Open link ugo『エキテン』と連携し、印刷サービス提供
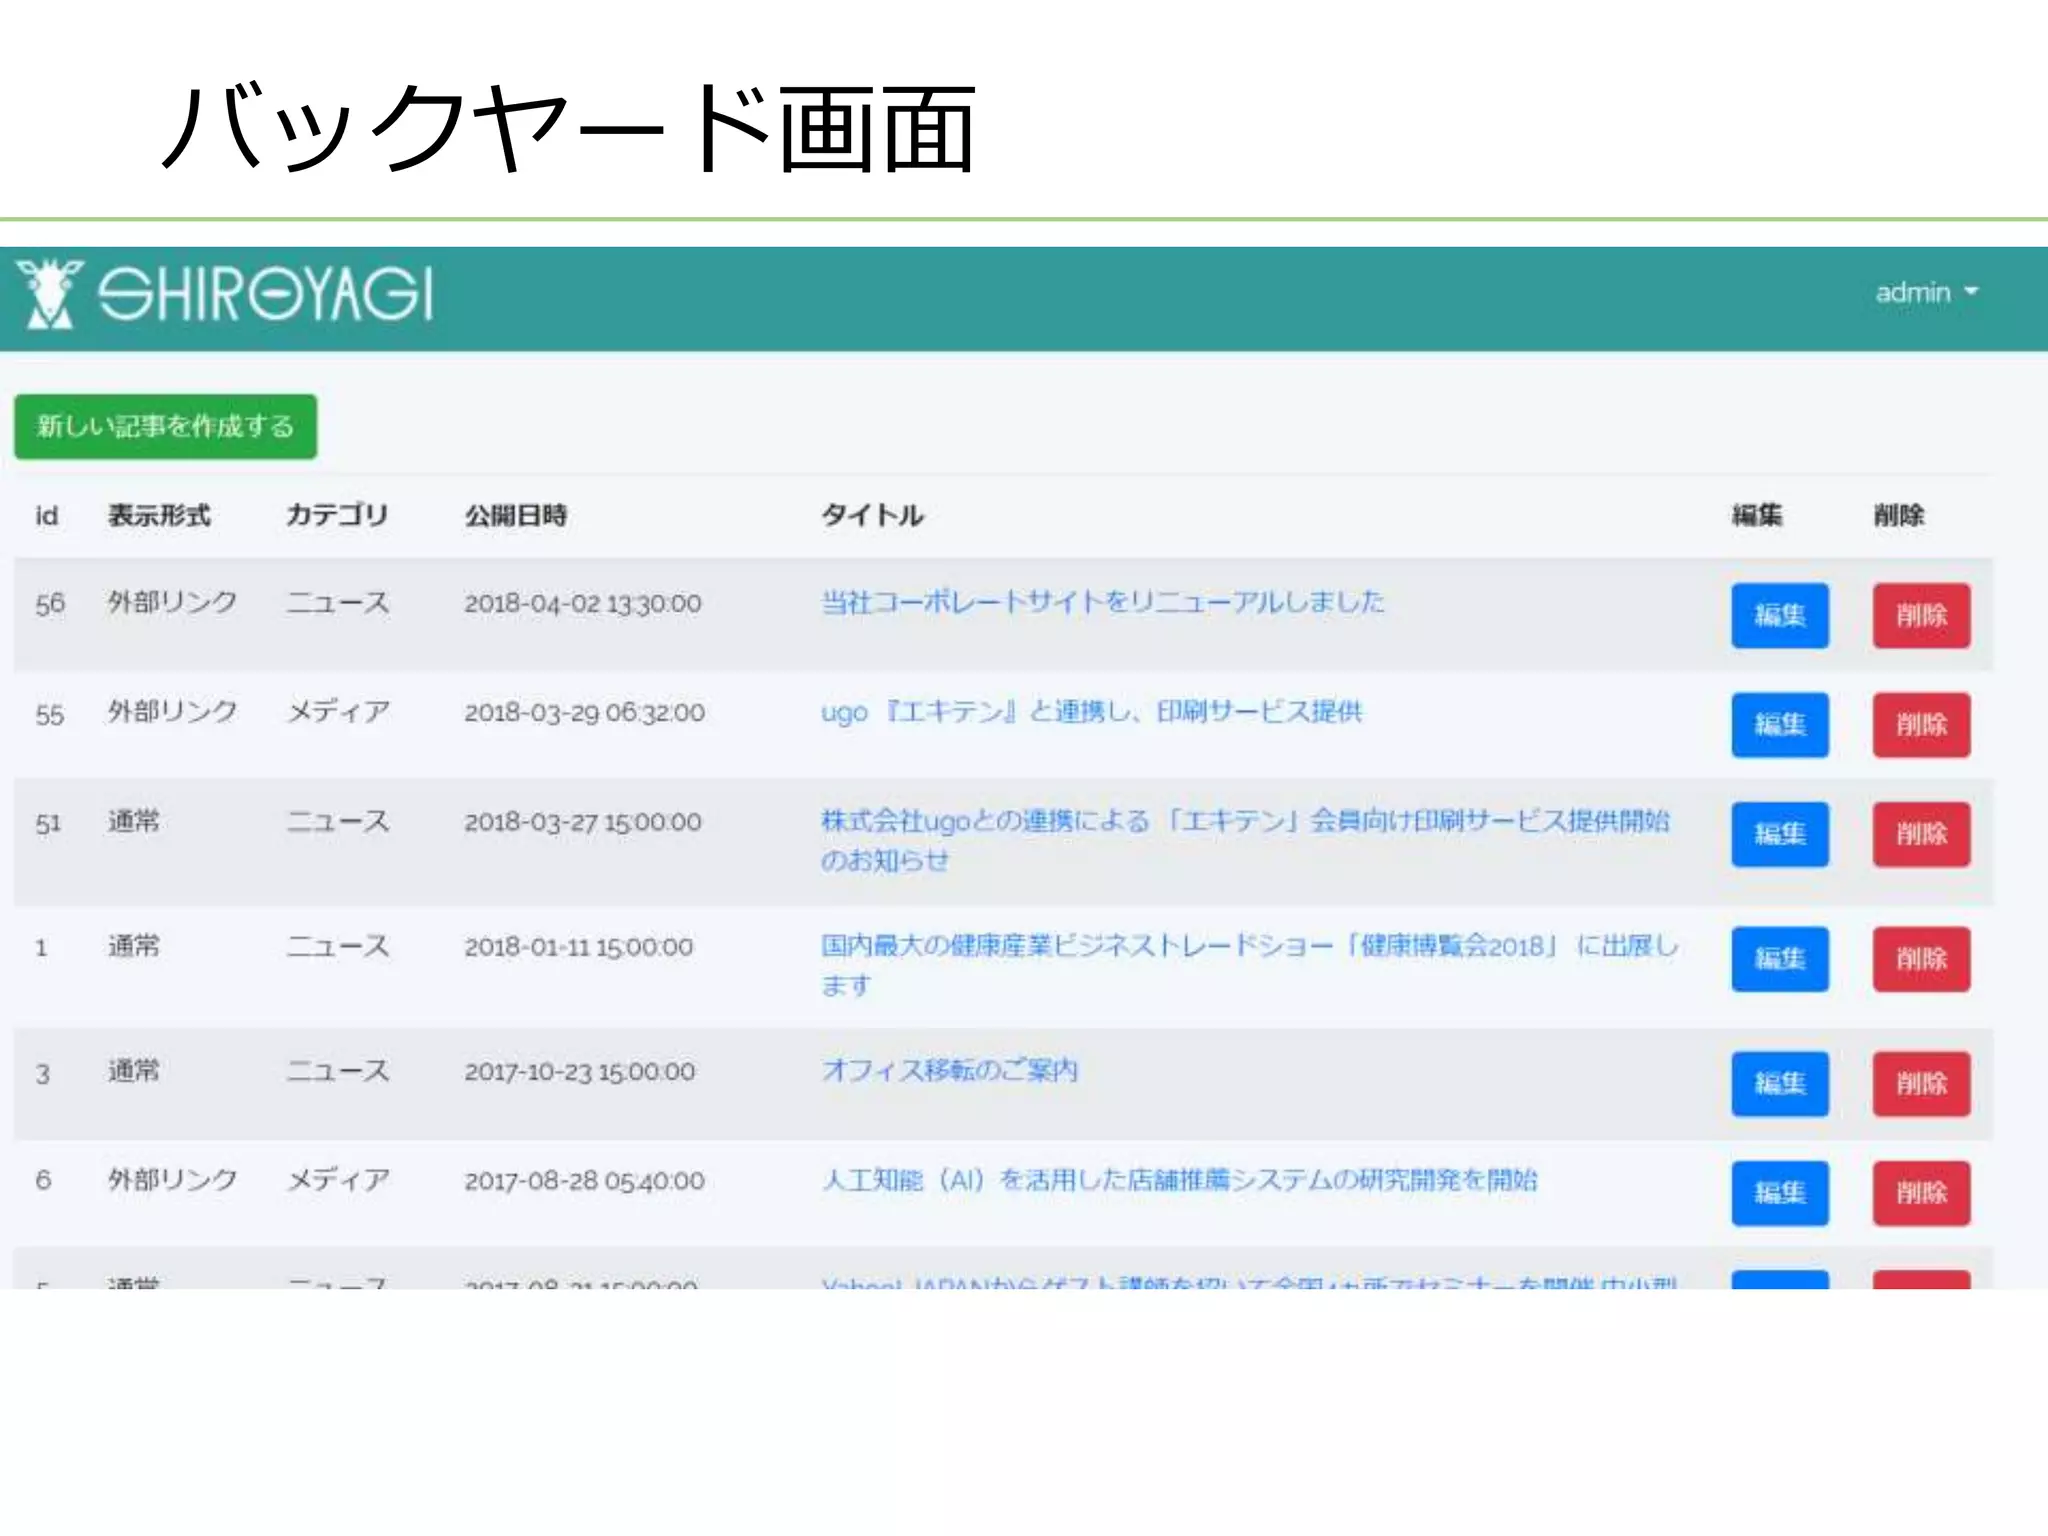Screen dimensions: 2048x1536 tap(1091, 712)
